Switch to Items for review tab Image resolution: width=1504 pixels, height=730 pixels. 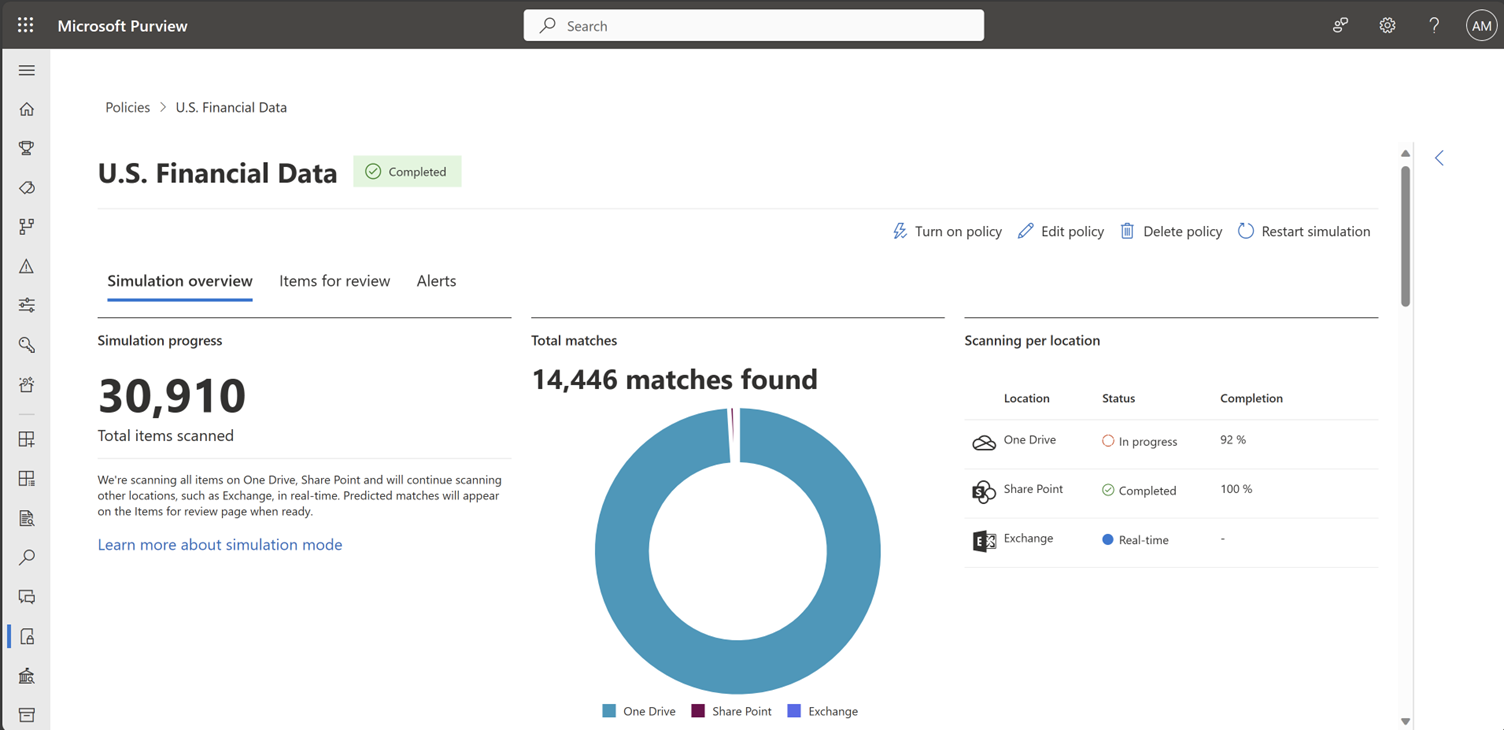(335, 281)
